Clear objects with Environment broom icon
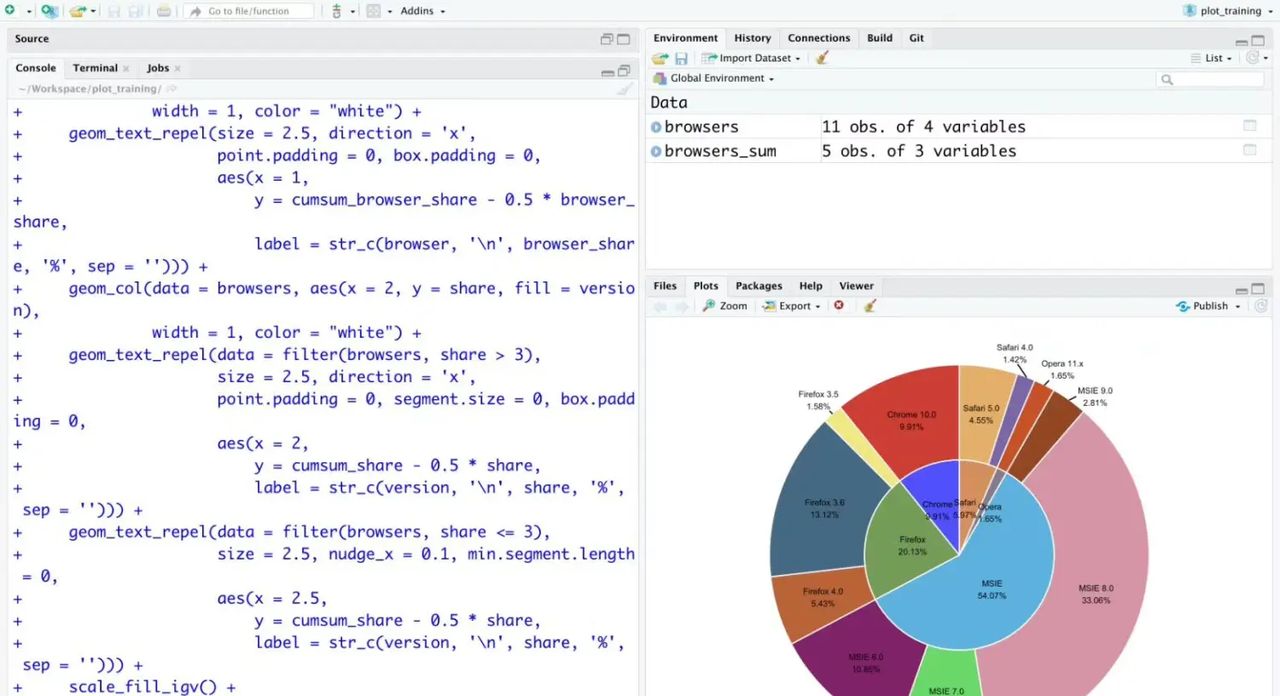 [x=823, y=58]
